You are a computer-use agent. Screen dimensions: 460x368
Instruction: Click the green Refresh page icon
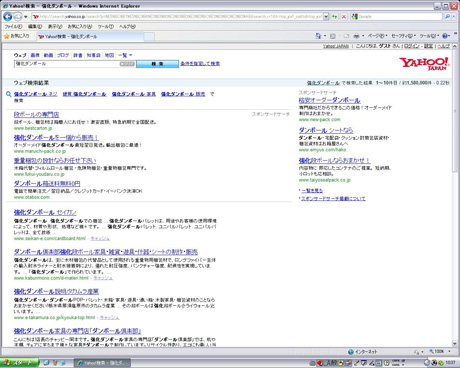pos(335,16)
